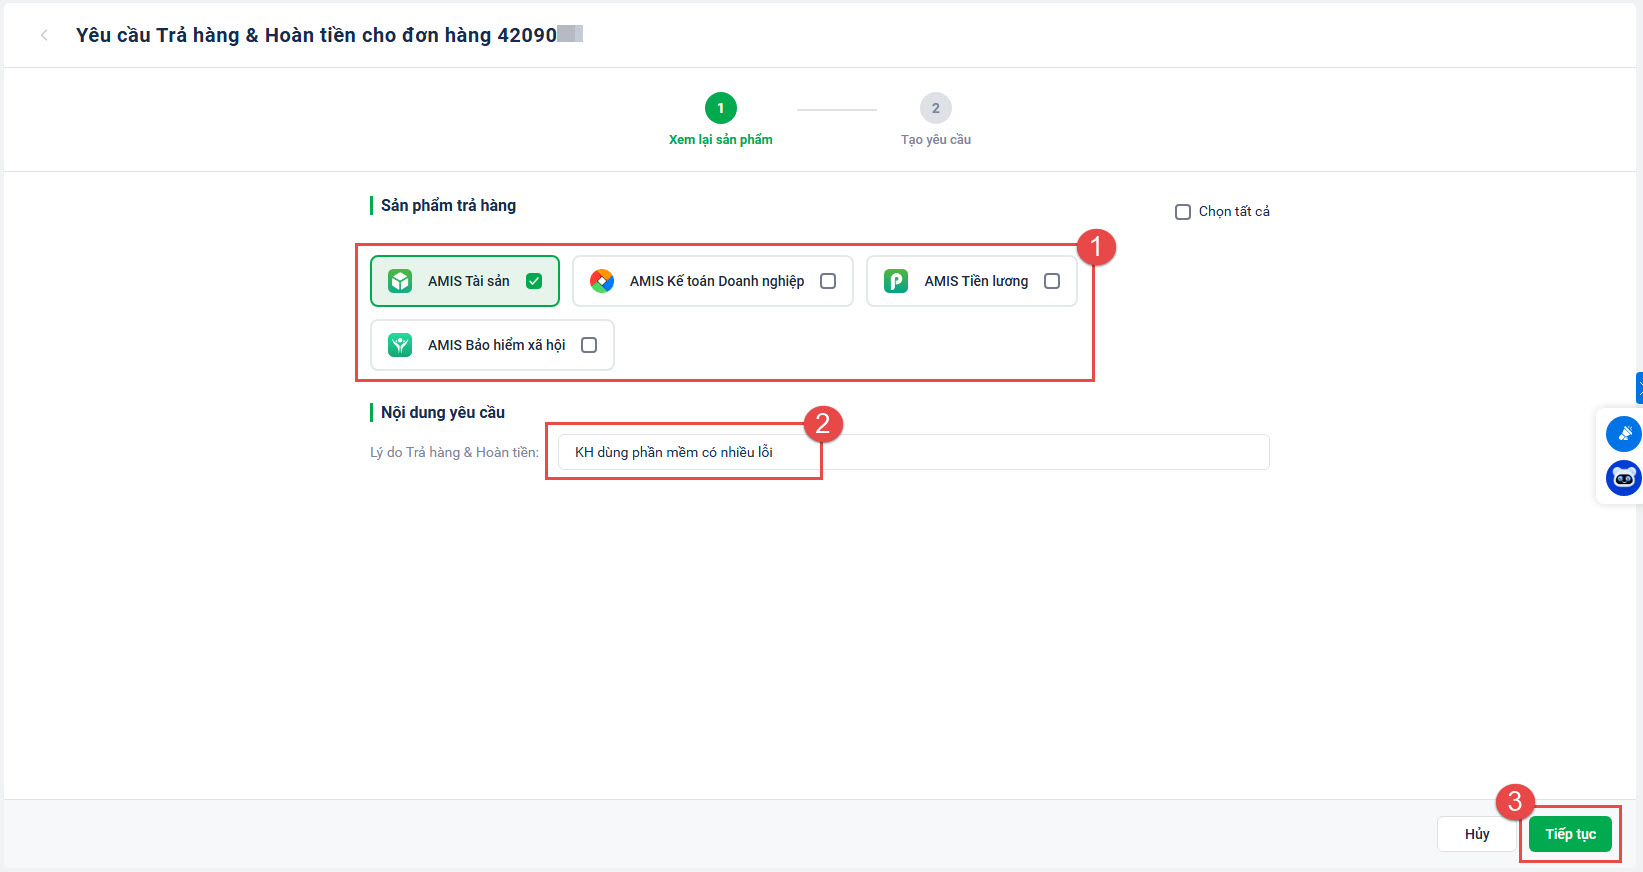
Task: Click the green step 1 circle
Action: coord(721,108)
